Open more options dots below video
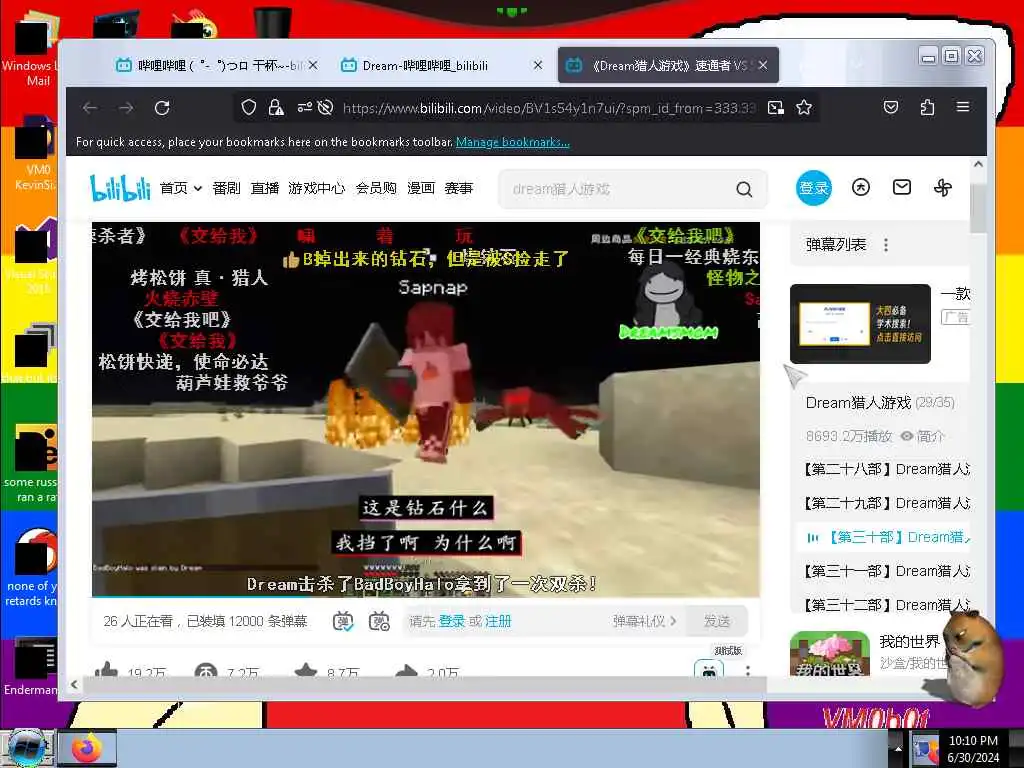Image resolution: width=1024 pixels, height=768 pixels. click(x=748, y=671)
